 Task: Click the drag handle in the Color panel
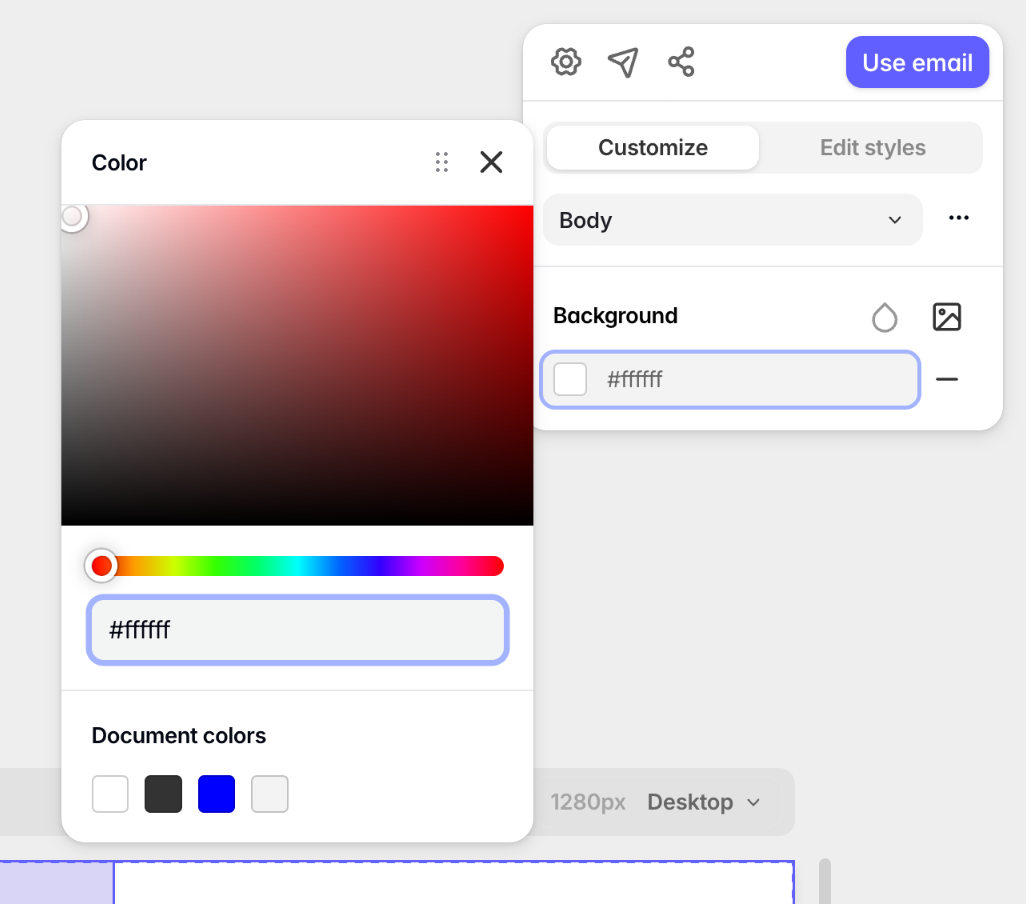click(x=442, y=162)
